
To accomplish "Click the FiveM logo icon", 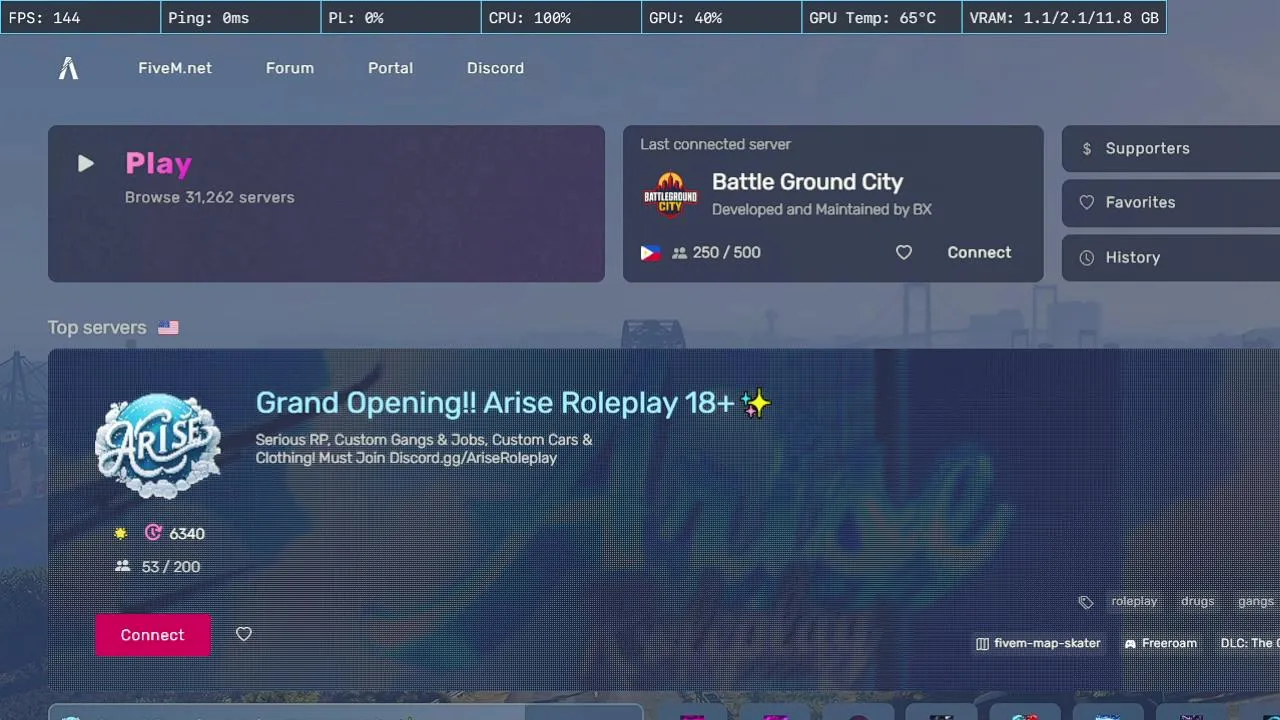I will (x=68, y=68).
